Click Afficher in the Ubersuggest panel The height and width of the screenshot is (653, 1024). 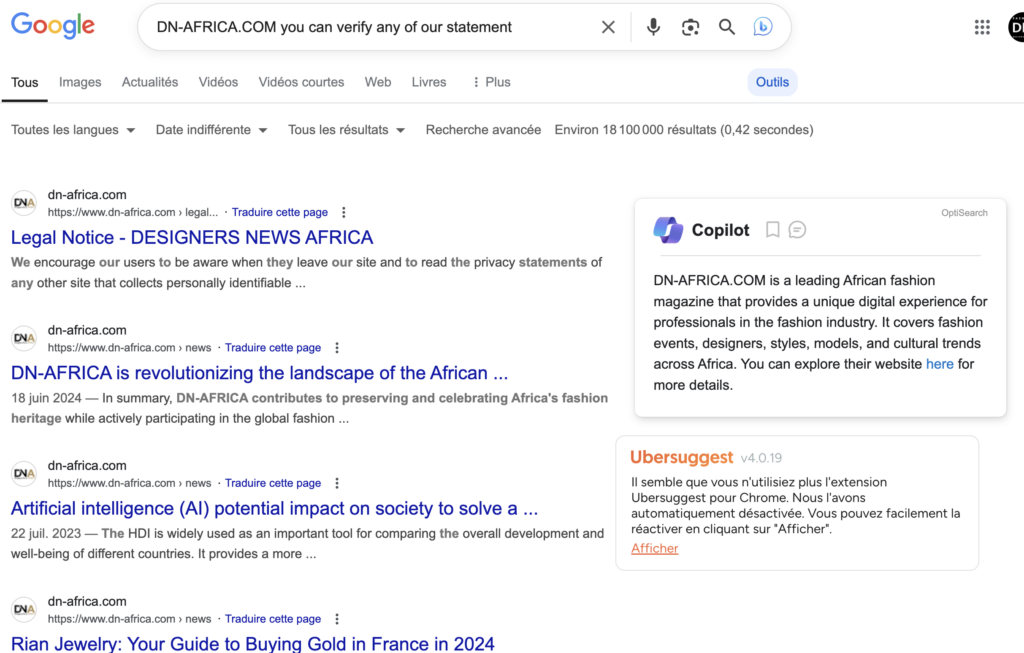[654, 549]
